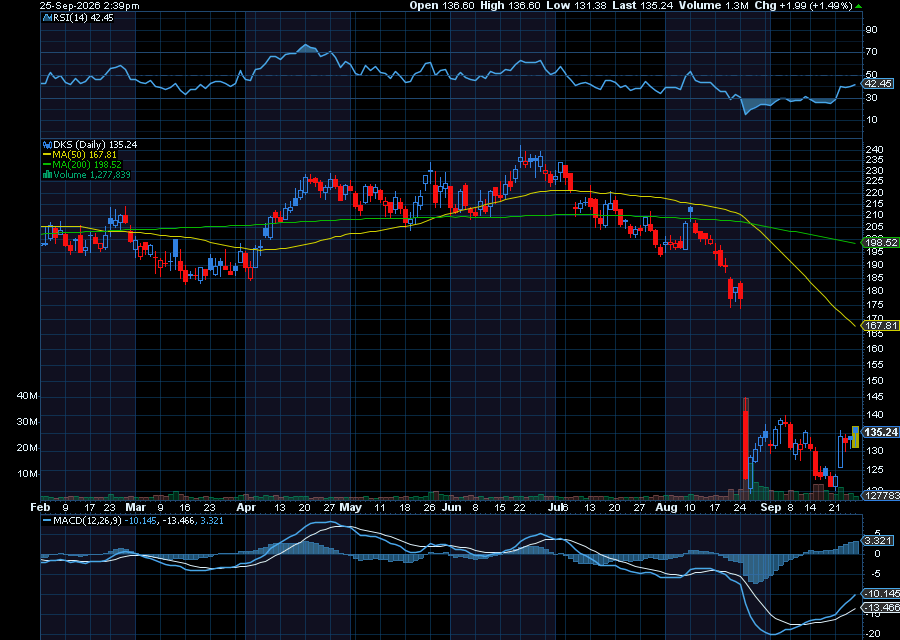The height and width of the screenshot is (640, 900).
Task: Select the DKS (Daily) 135.24 legend label
Action: 95,145
